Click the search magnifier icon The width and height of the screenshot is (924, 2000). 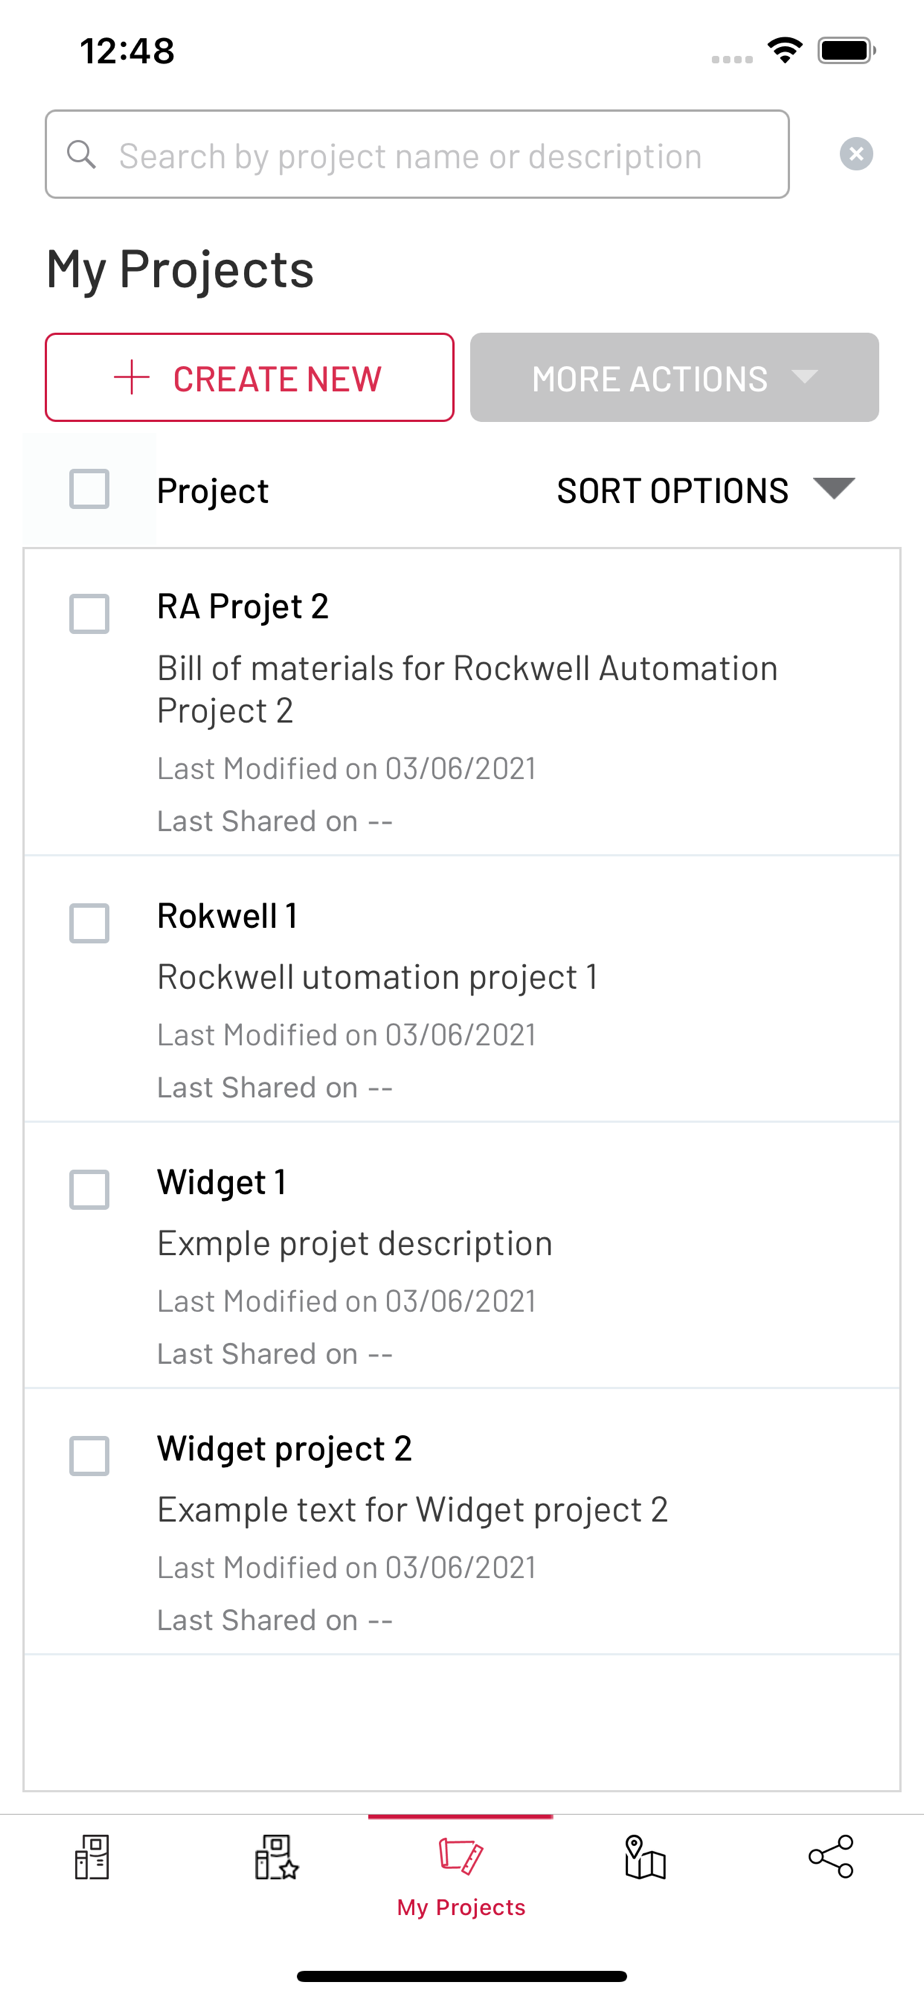(82, 155)
